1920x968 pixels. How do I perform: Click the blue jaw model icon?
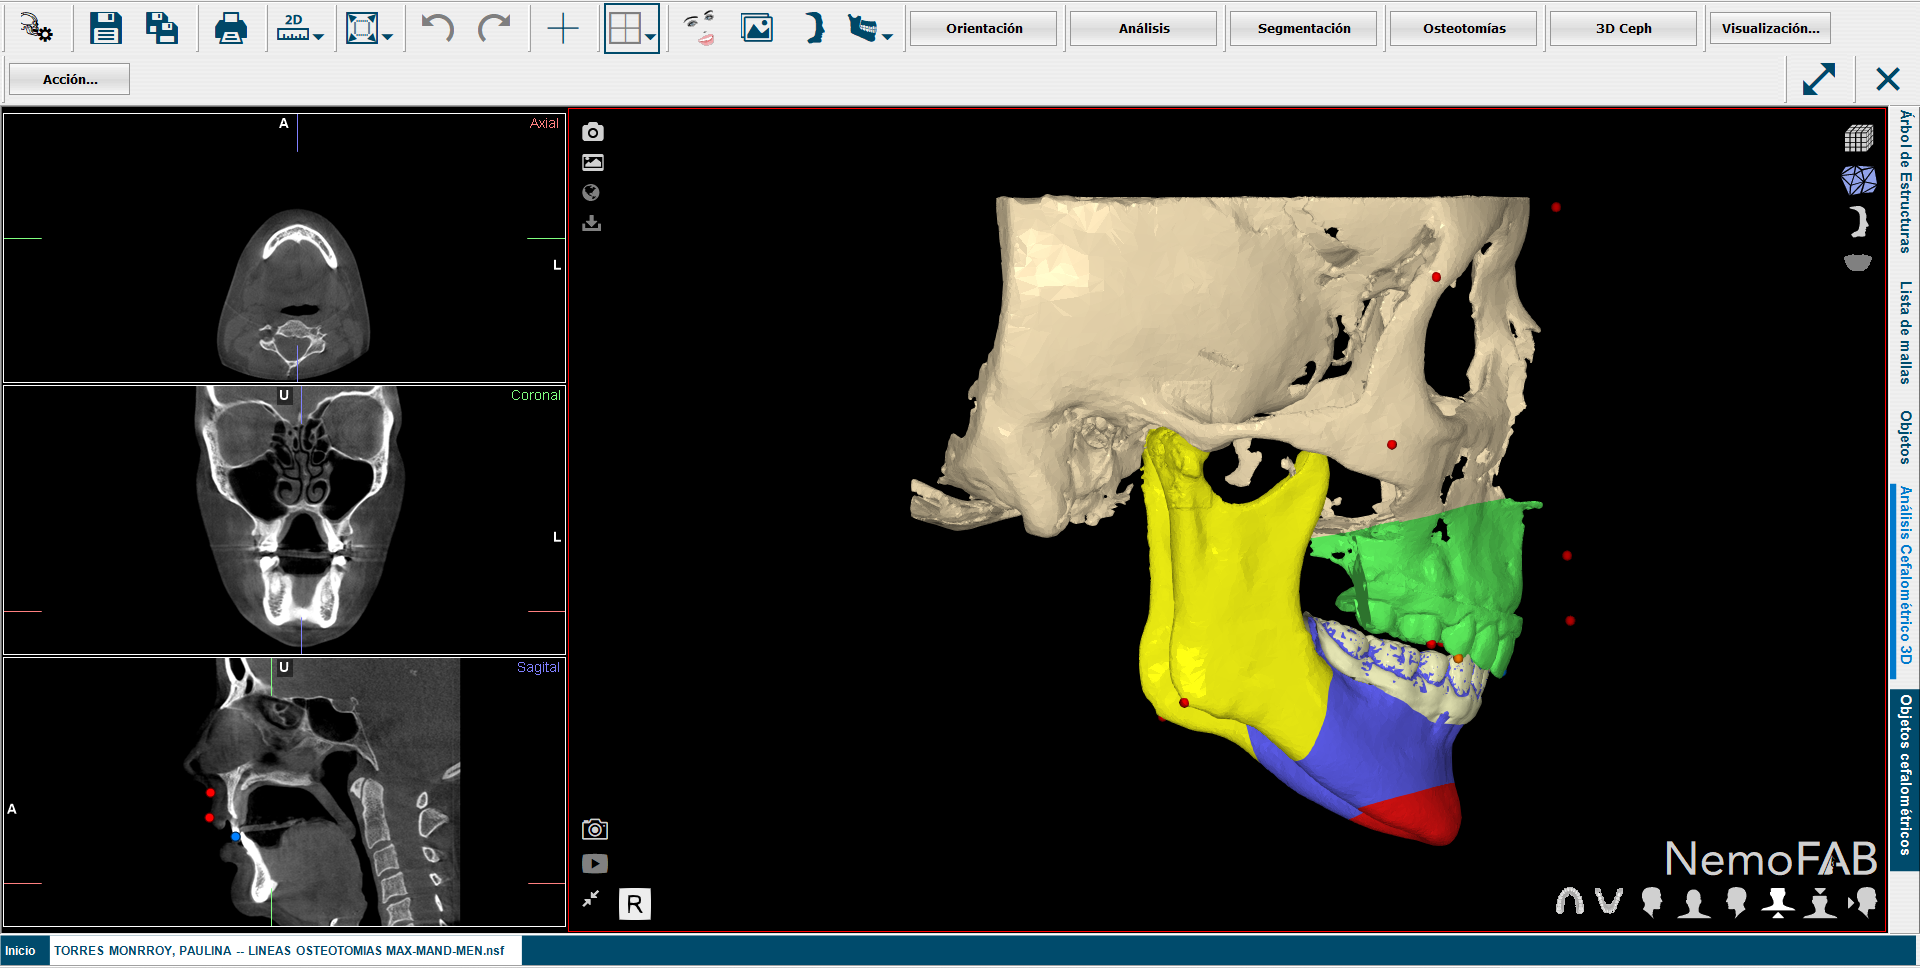[862, 28]
